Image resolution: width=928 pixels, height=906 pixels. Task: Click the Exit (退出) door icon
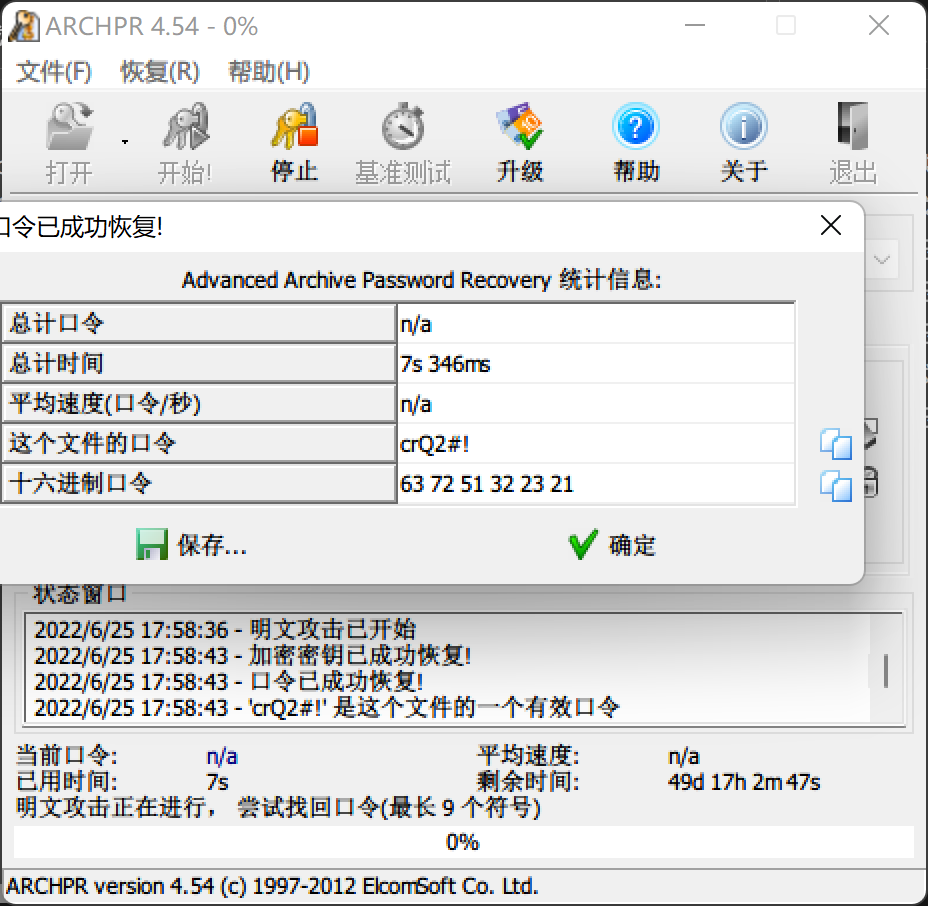[x=853, y=127]
